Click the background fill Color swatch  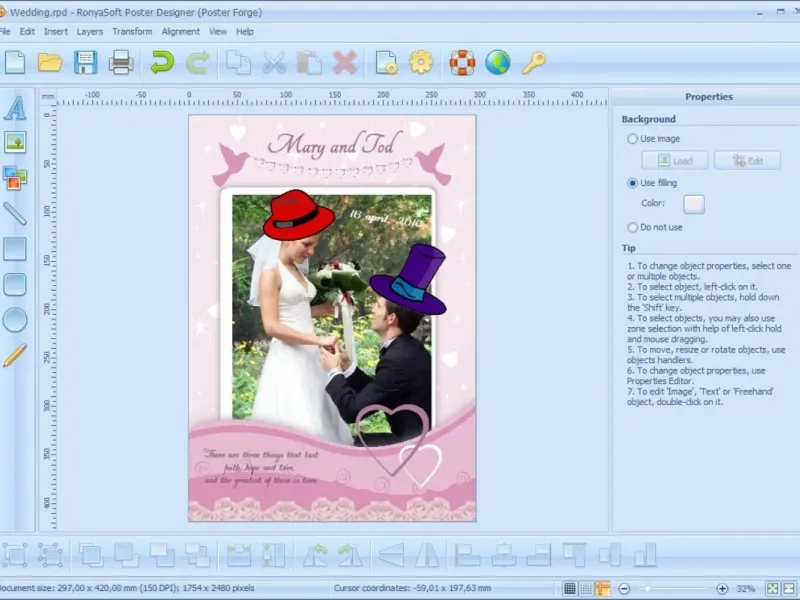tap(693, 204)
